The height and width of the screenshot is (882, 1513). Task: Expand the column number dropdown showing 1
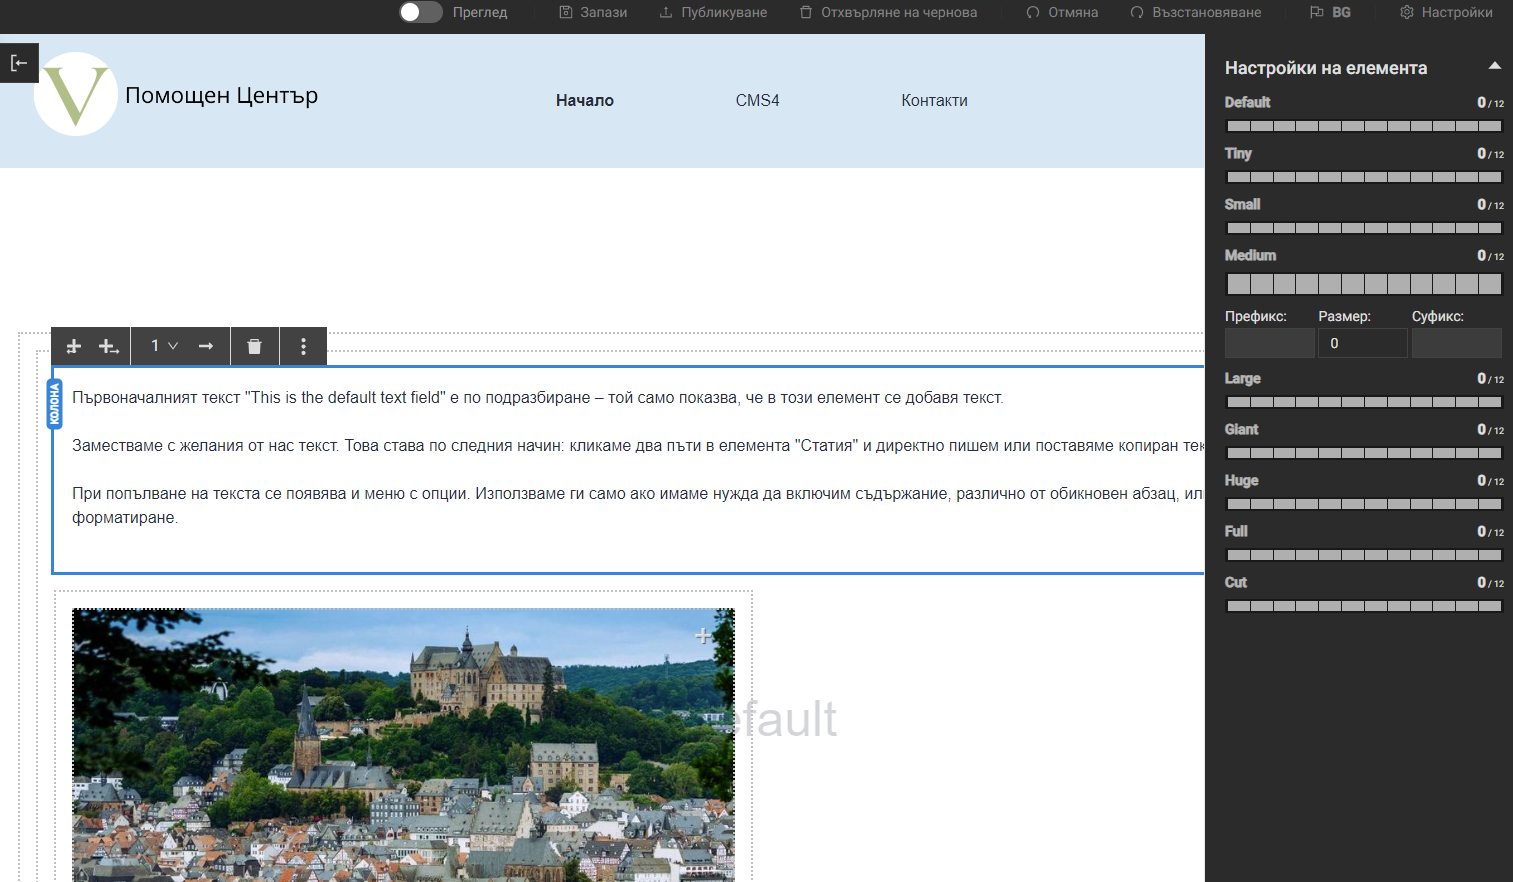[164, 346]
